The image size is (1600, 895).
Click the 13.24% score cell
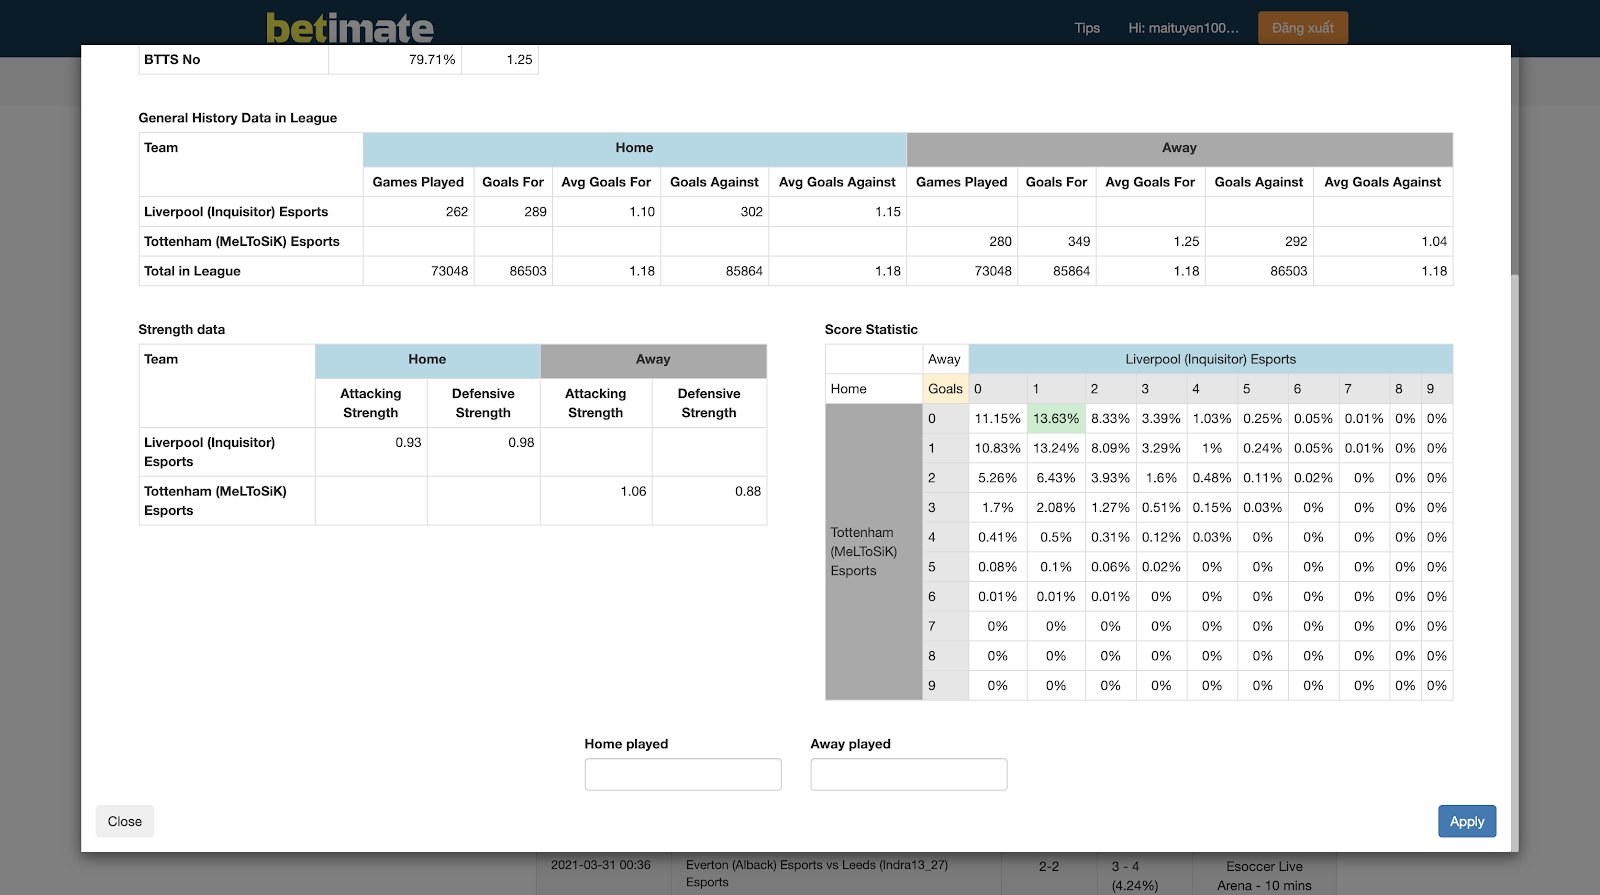(1056, 448)
